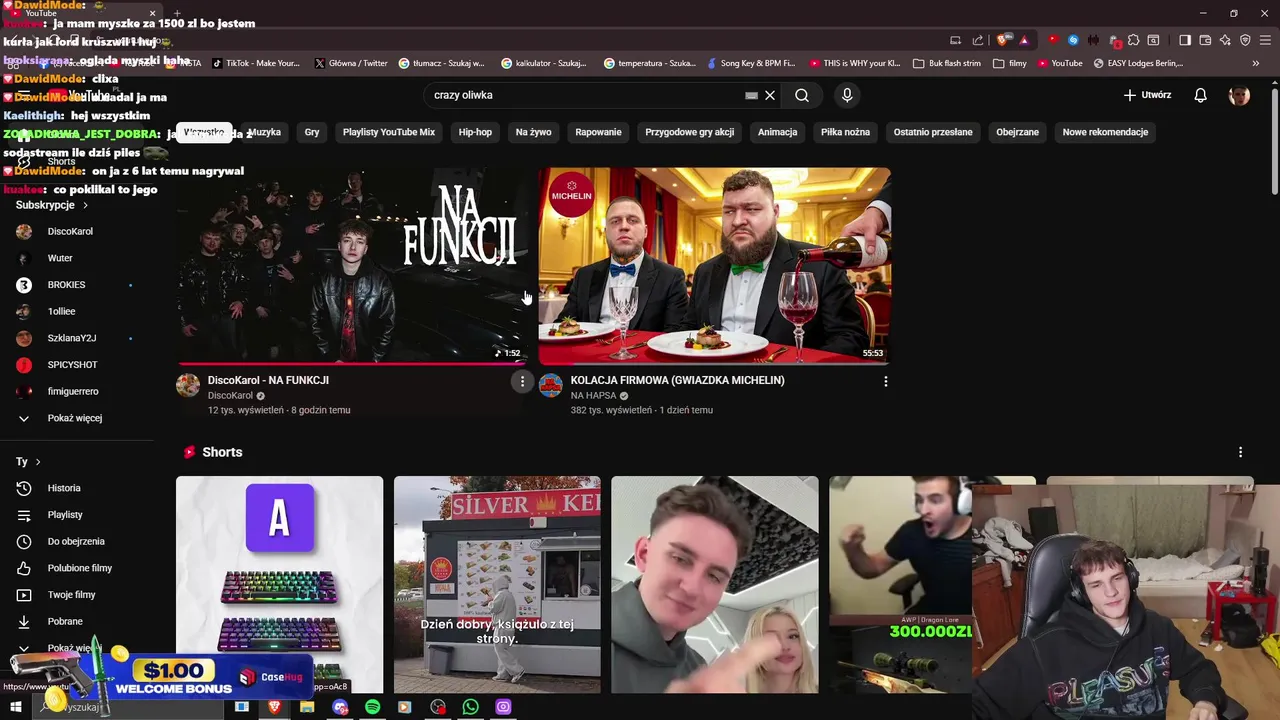Screen dimensions: 1280x720
Task: Click the Utwórz create button
Action: (x=1147, y=95)
